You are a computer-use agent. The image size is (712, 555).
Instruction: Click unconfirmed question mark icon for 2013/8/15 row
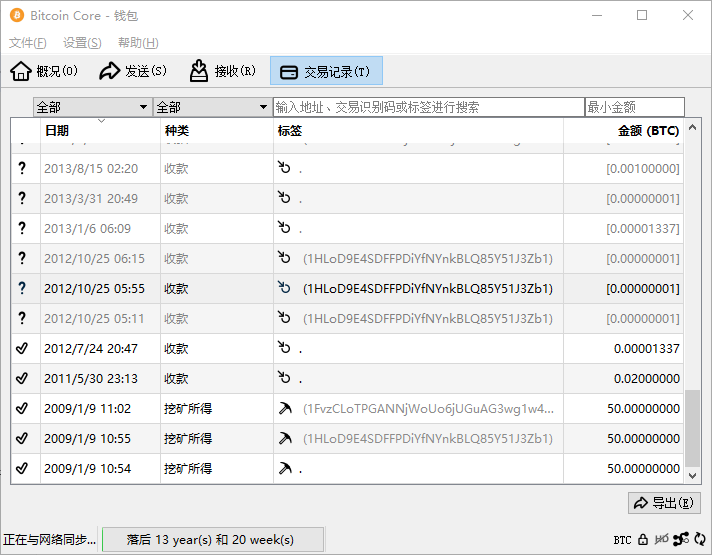click(22, 169)
